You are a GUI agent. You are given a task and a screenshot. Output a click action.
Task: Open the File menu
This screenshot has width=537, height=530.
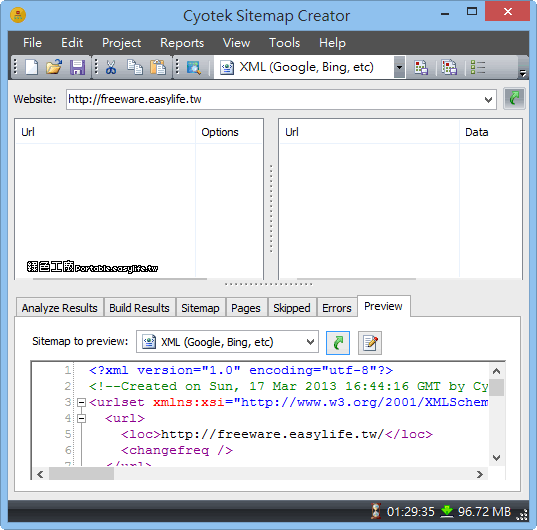(x=32, y=43)
